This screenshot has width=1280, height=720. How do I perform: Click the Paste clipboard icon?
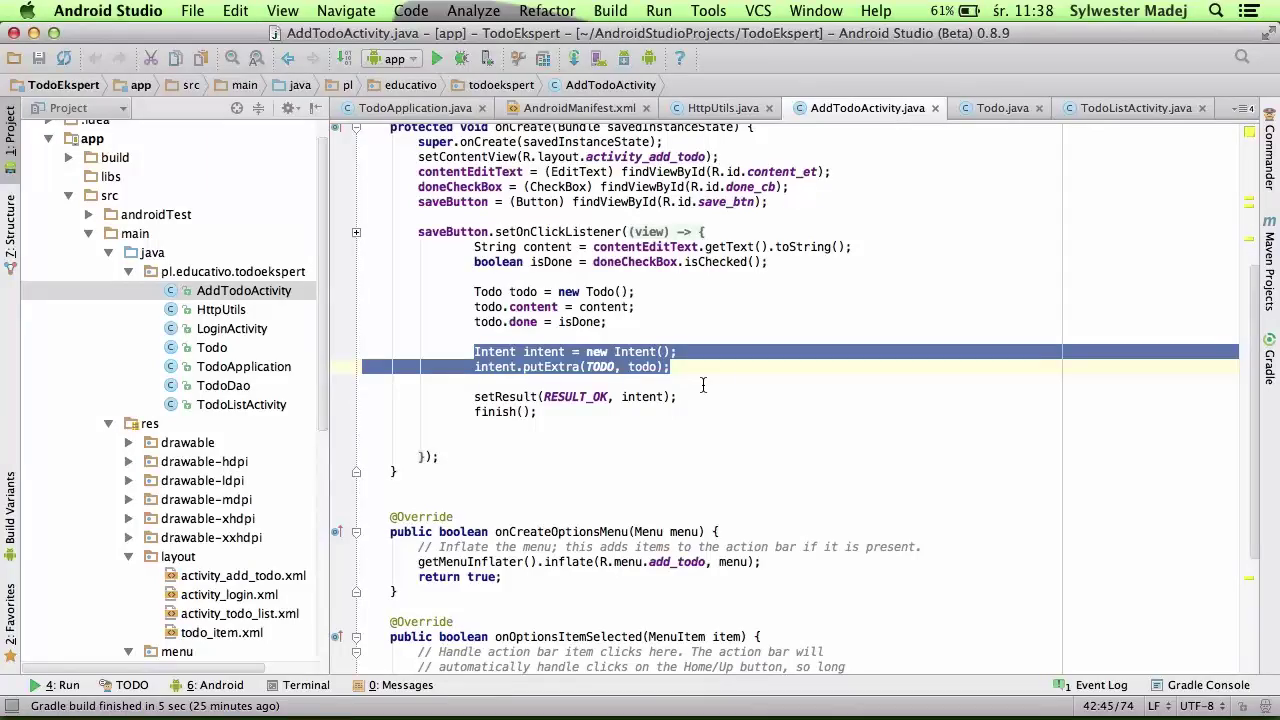click(201, 58)
